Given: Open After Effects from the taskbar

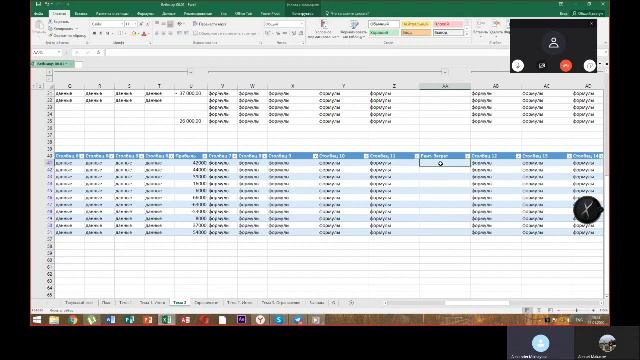Looking at the screenshot, I should coord(241,320).
